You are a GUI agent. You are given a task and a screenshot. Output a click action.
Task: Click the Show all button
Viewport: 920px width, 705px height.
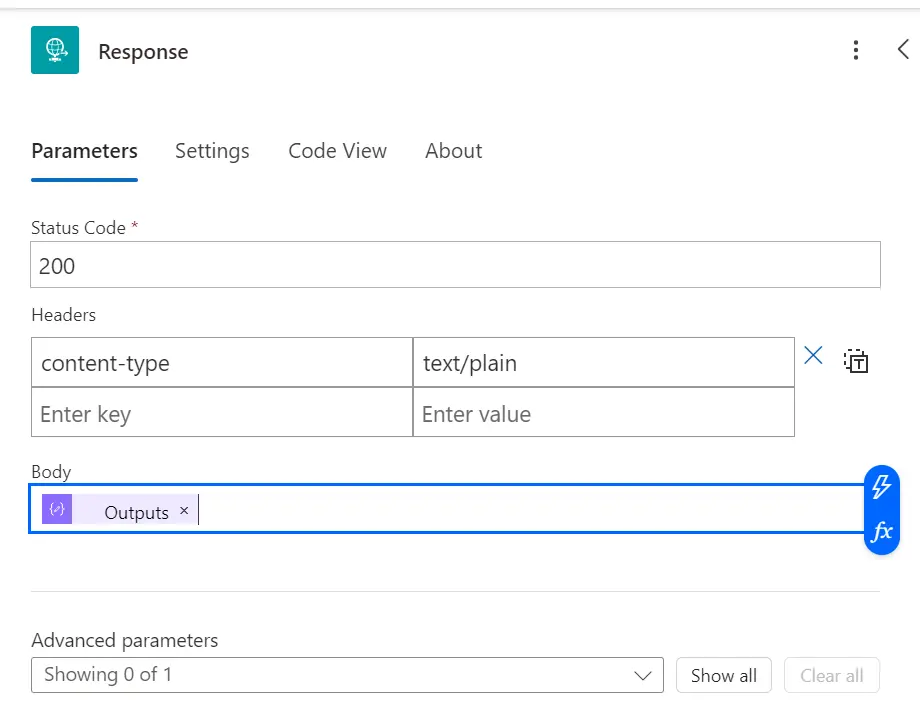[x=723, y=675]
